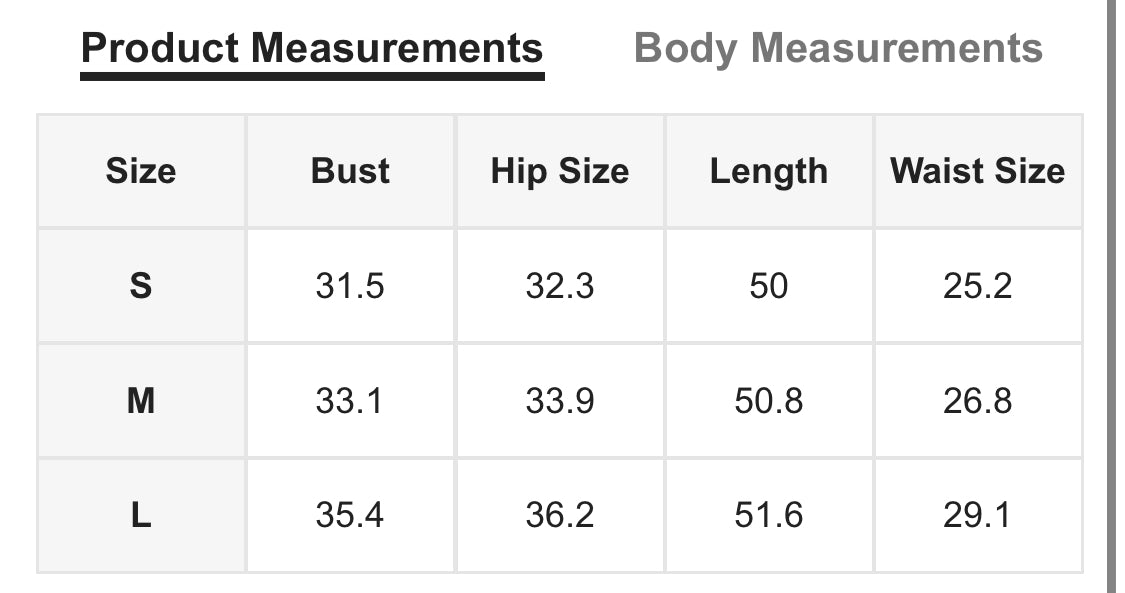The image size is (1125, 593).
Task: Click the Hip Size column header
Action: click(x=560, y=171)
